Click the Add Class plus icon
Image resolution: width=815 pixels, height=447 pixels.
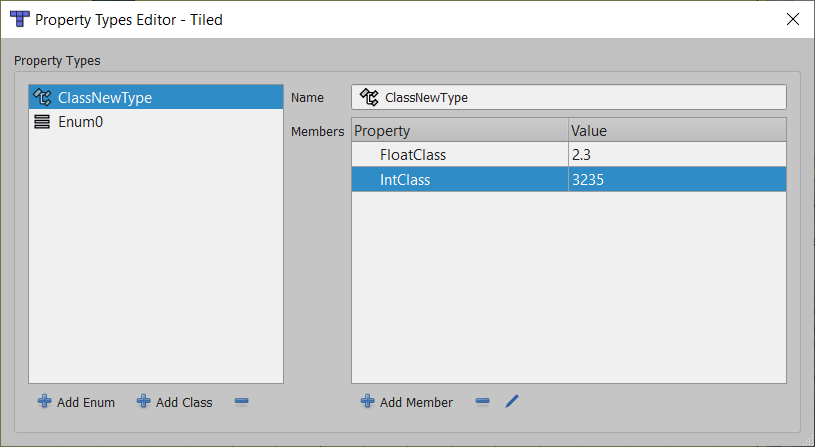[x=143, y=401]
